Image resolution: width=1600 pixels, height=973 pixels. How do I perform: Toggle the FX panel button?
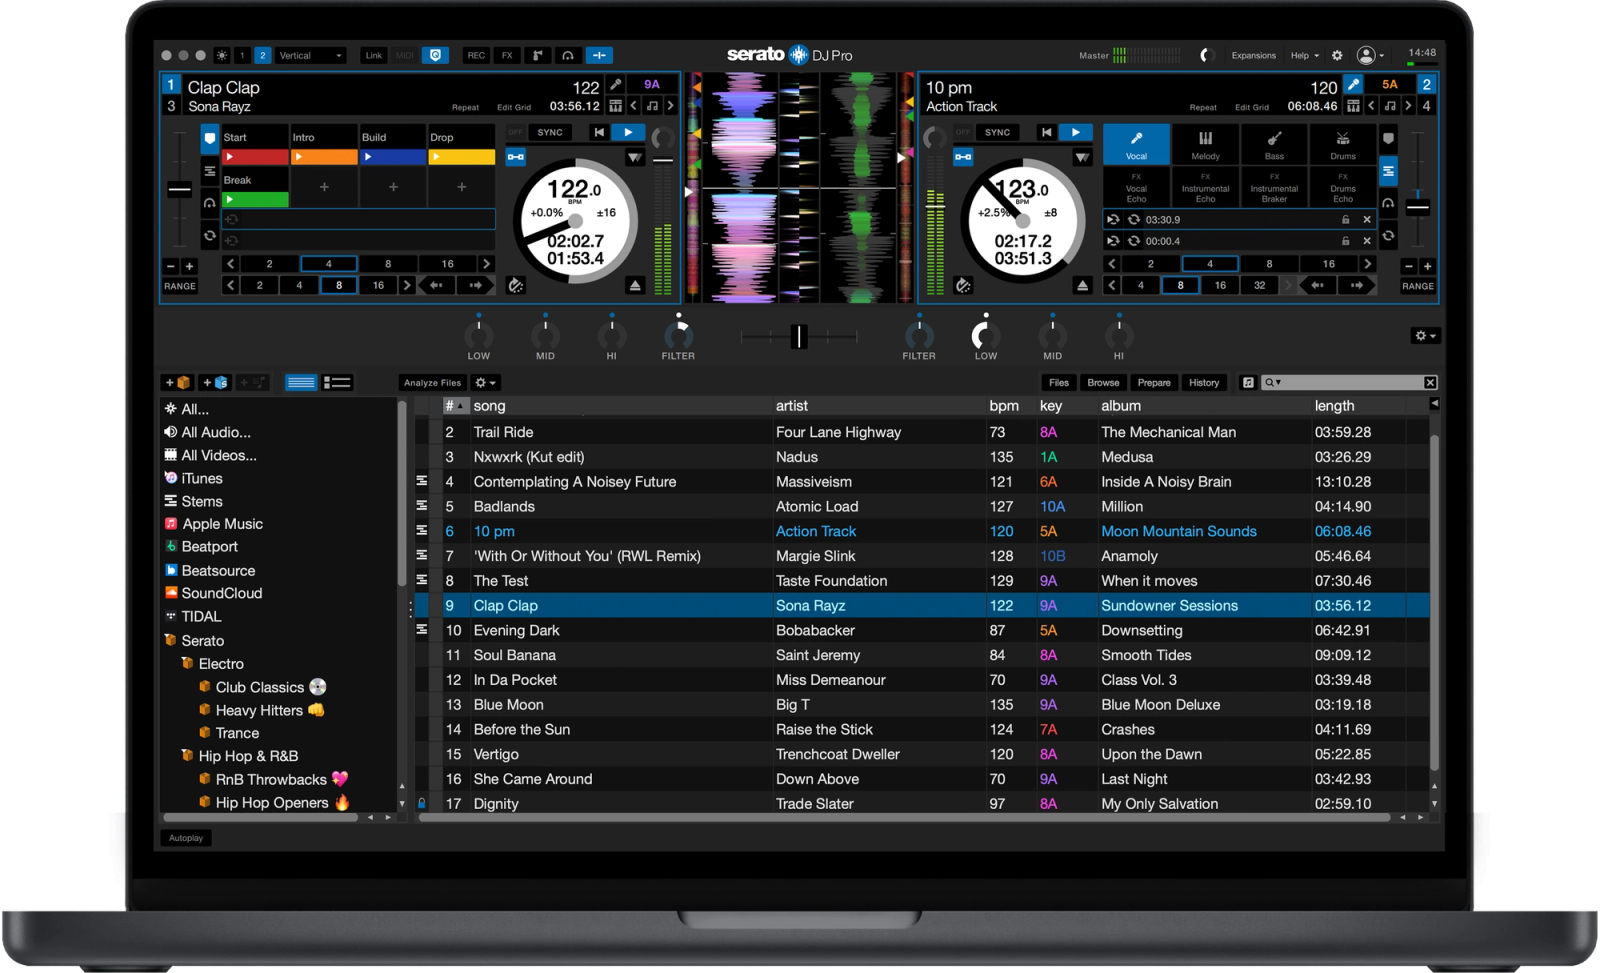tap(507, 56)
